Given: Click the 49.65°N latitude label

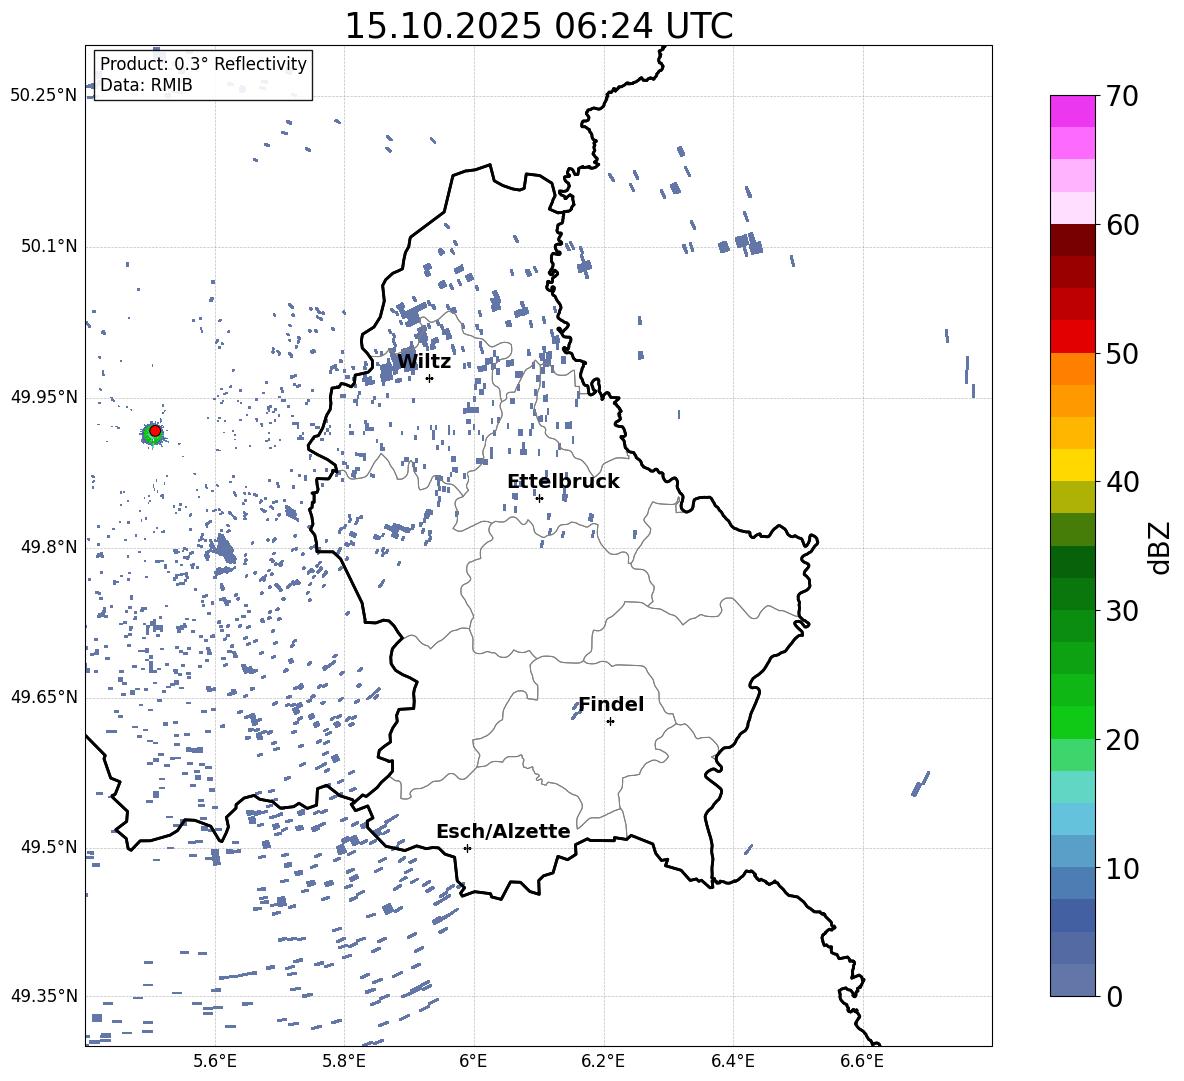Looking at the screenshot, I should [44, 698].
